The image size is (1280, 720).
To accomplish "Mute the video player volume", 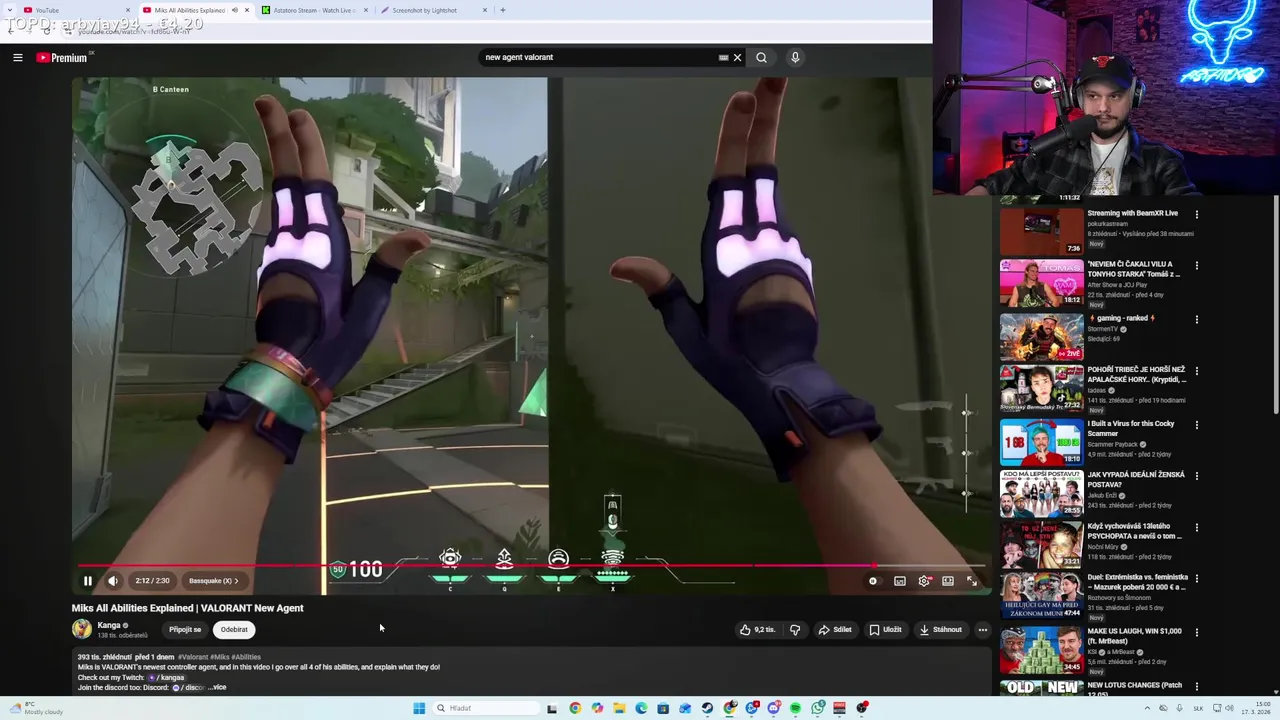I will pyautogui.click(x=113, y=581).
